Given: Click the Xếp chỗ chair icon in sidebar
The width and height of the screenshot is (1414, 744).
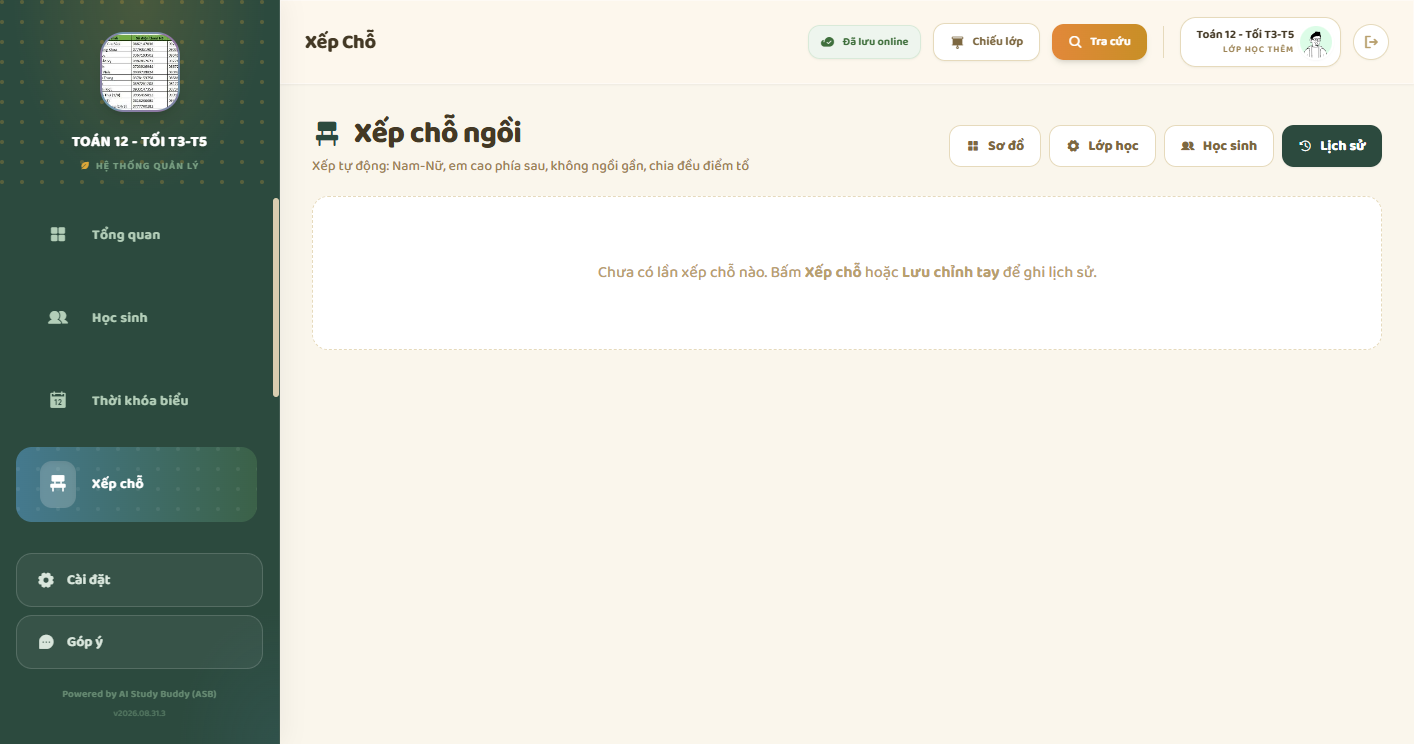Looking at the screenshot, I should (x=58, y=484).
